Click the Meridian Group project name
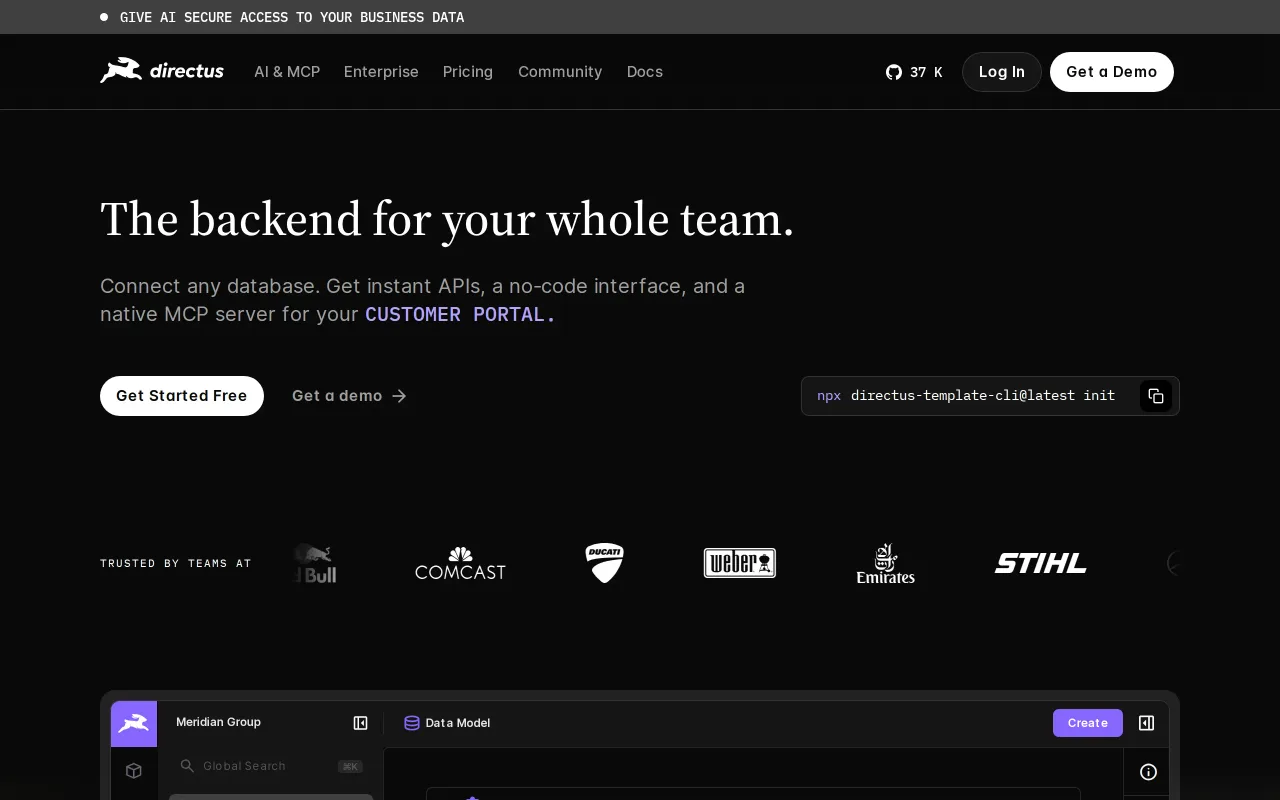Image resolution: width=1280 pixels, height=800 pixels. [218, 722]
